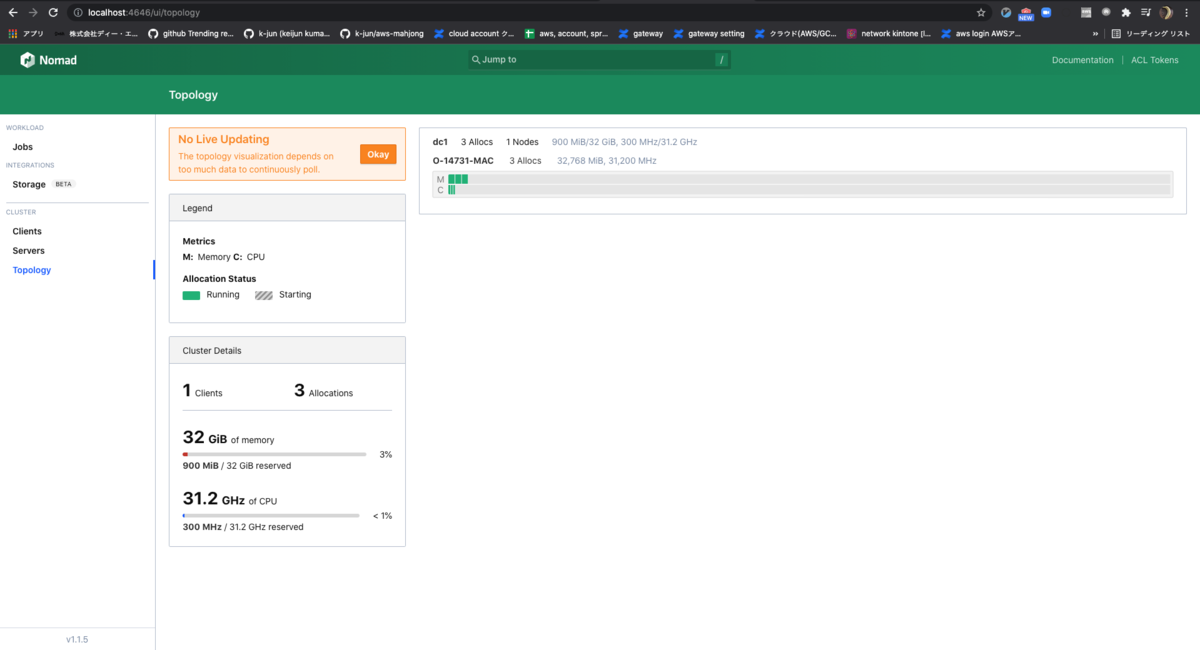Click the magnifier icon in Jump to bar
This screenshot has height=650, width=1200.
(476, 59)
